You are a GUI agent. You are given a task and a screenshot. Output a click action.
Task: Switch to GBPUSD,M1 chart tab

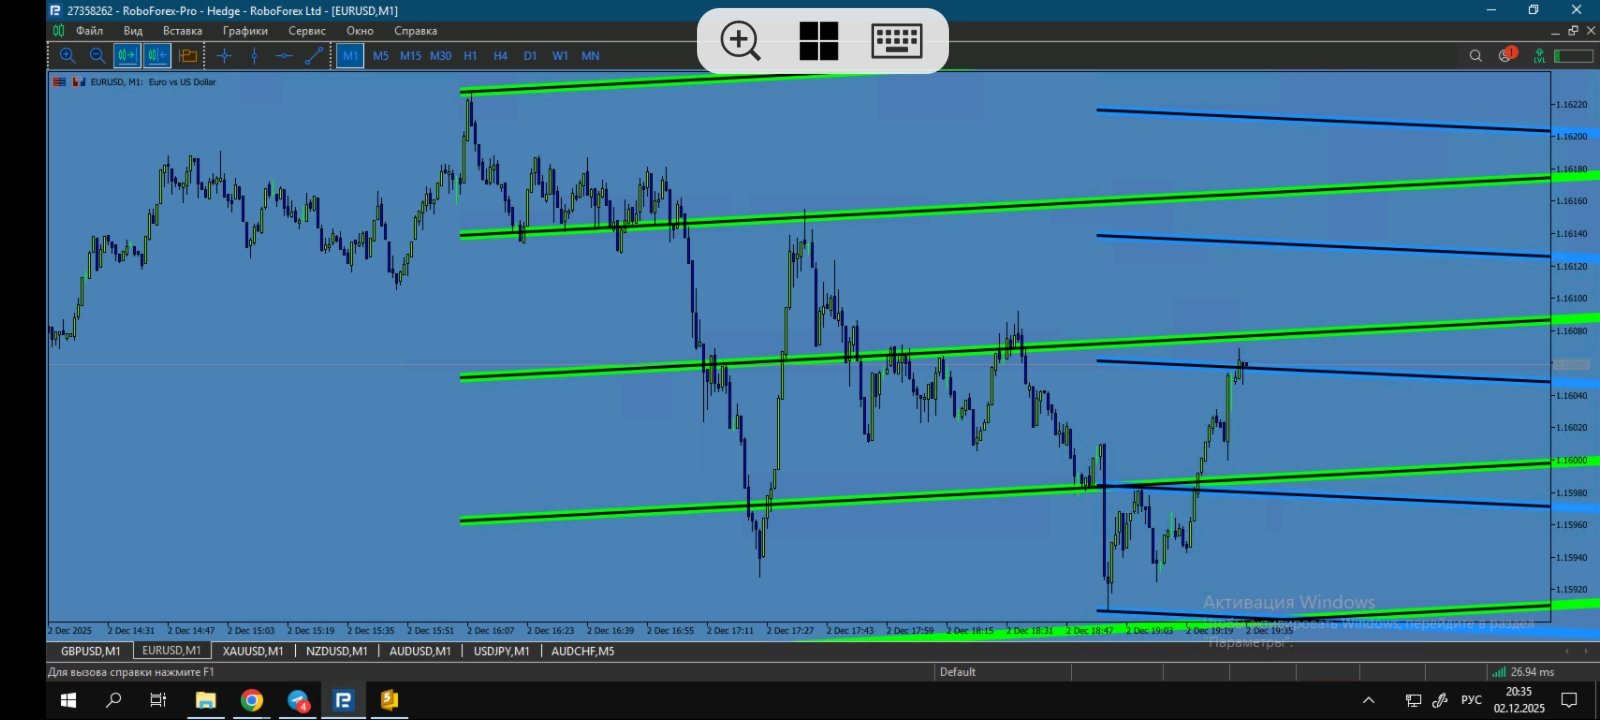pyautogui.click(x=91, y=651)
